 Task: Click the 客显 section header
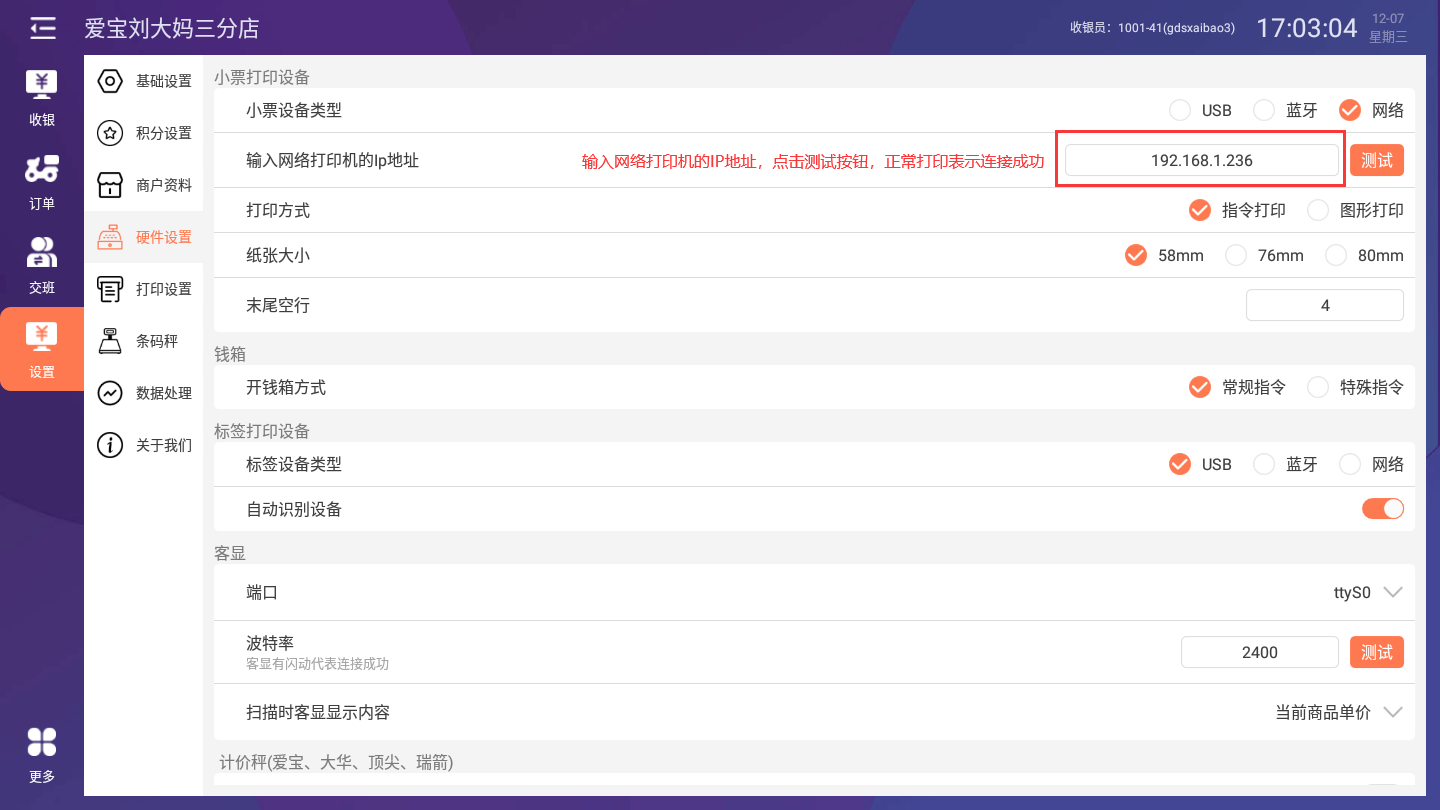(x=230, y=553)
